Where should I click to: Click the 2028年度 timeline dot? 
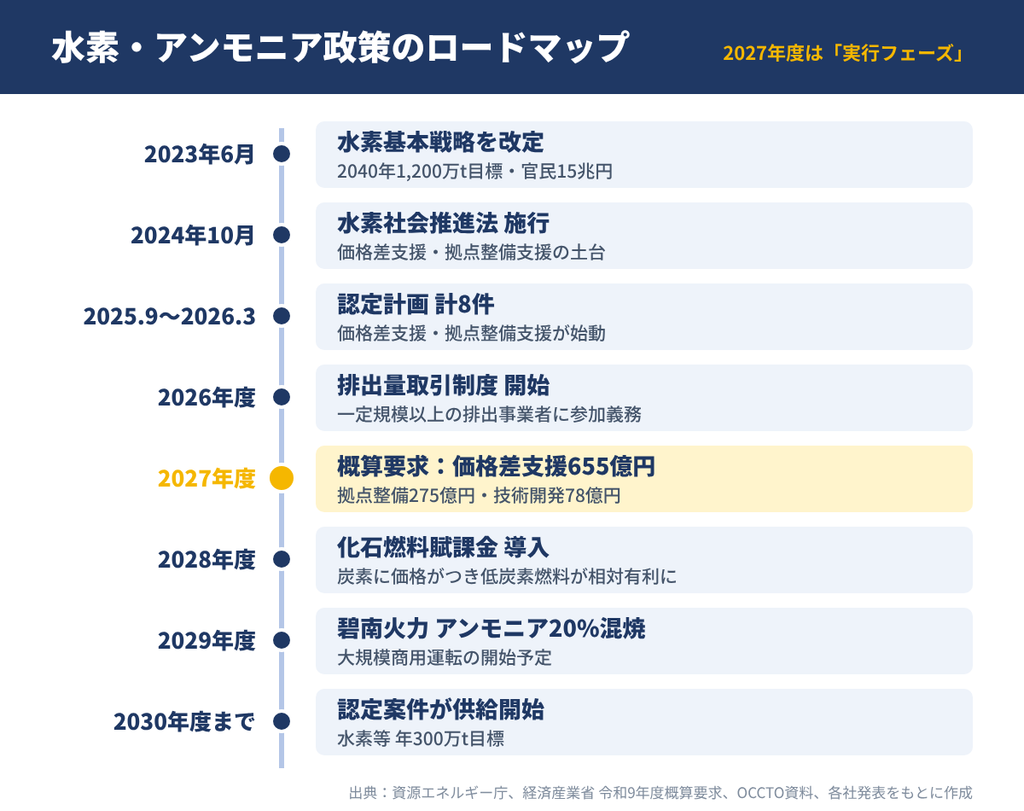pos(281,560)
